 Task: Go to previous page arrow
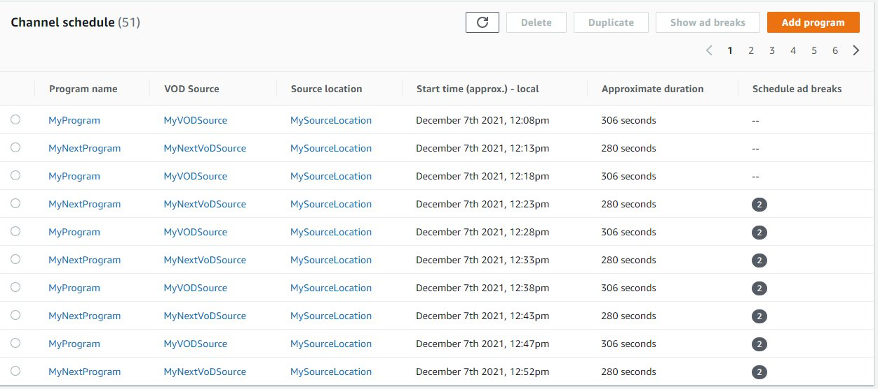pos(709,50)
